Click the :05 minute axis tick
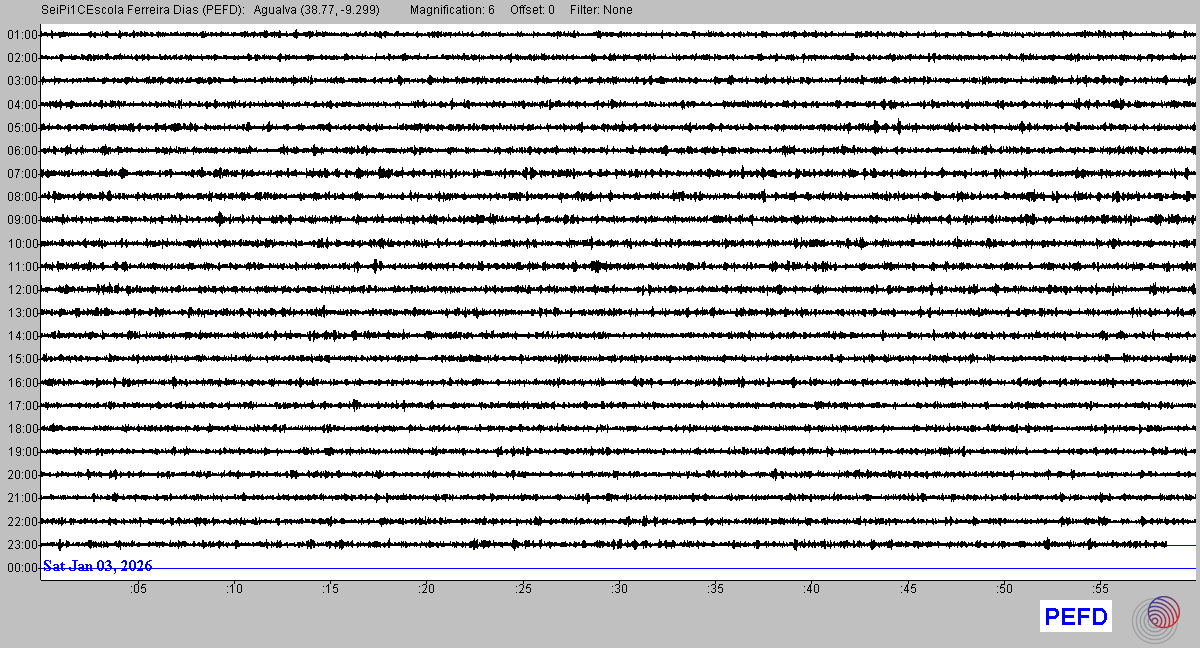This screenshot has width=1200, height=648. point(139,589)
